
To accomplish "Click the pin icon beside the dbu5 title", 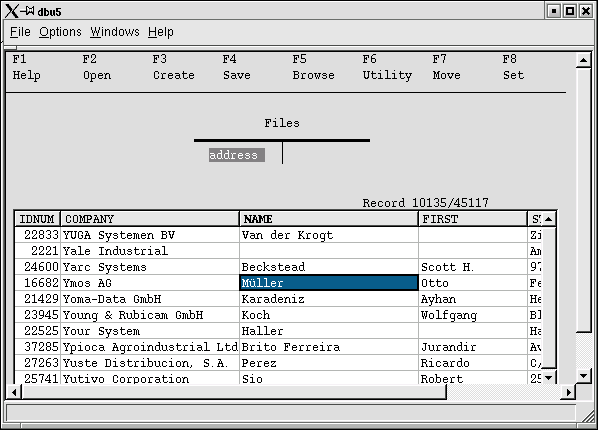I will click(27, 11).
